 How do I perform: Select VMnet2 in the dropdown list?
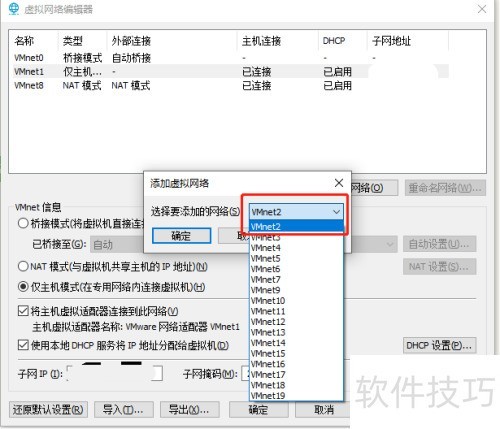pyautogui.click(x=296, y=227)
